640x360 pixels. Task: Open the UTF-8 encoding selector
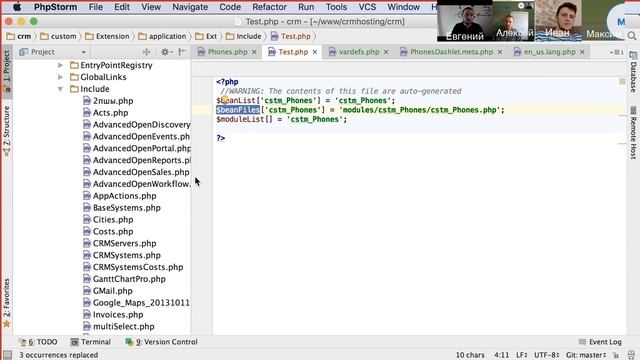point(547,355)
